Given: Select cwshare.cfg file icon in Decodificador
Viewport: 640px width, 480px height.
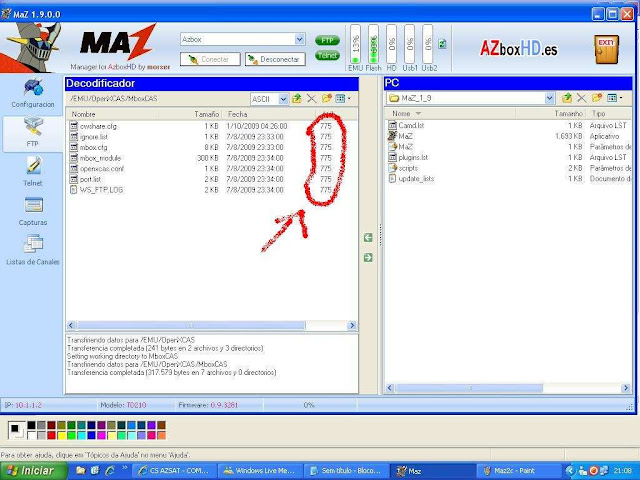Looking at the screenshot, I should pos(73,126).
